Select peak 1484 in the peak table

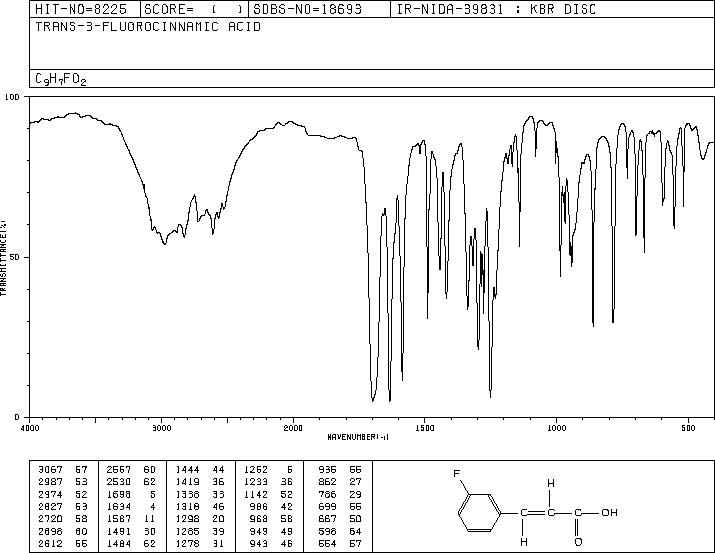click(119, 543)
